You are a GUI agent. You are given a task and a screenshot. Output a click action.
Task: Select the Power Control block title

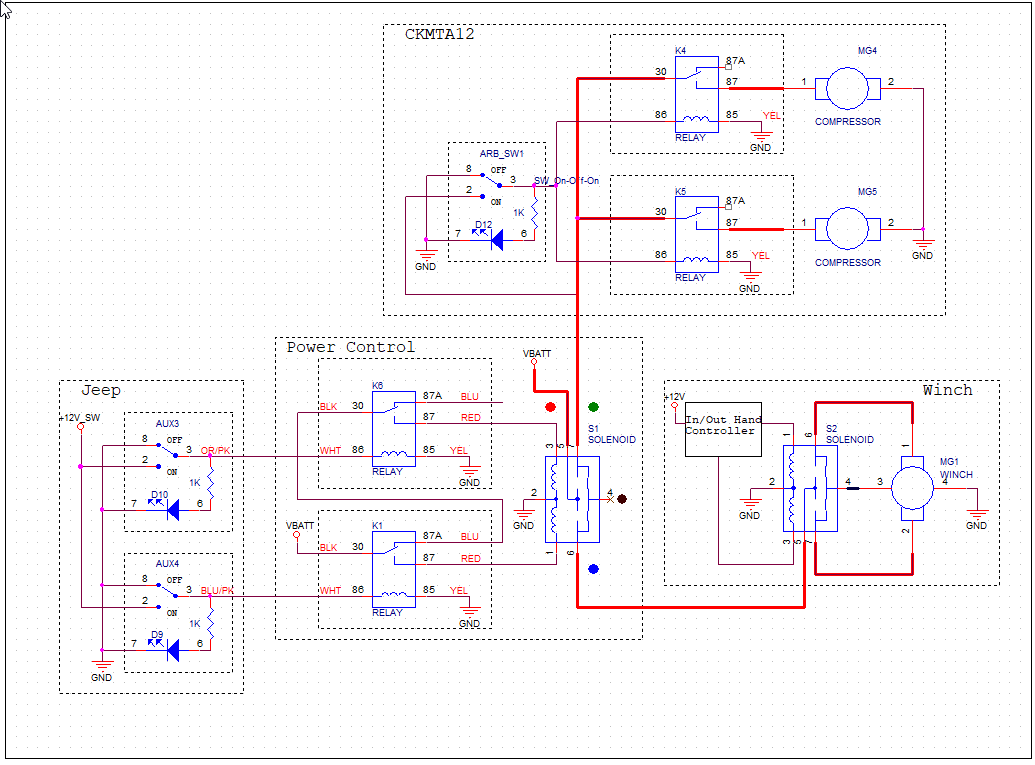coord(351,347)
